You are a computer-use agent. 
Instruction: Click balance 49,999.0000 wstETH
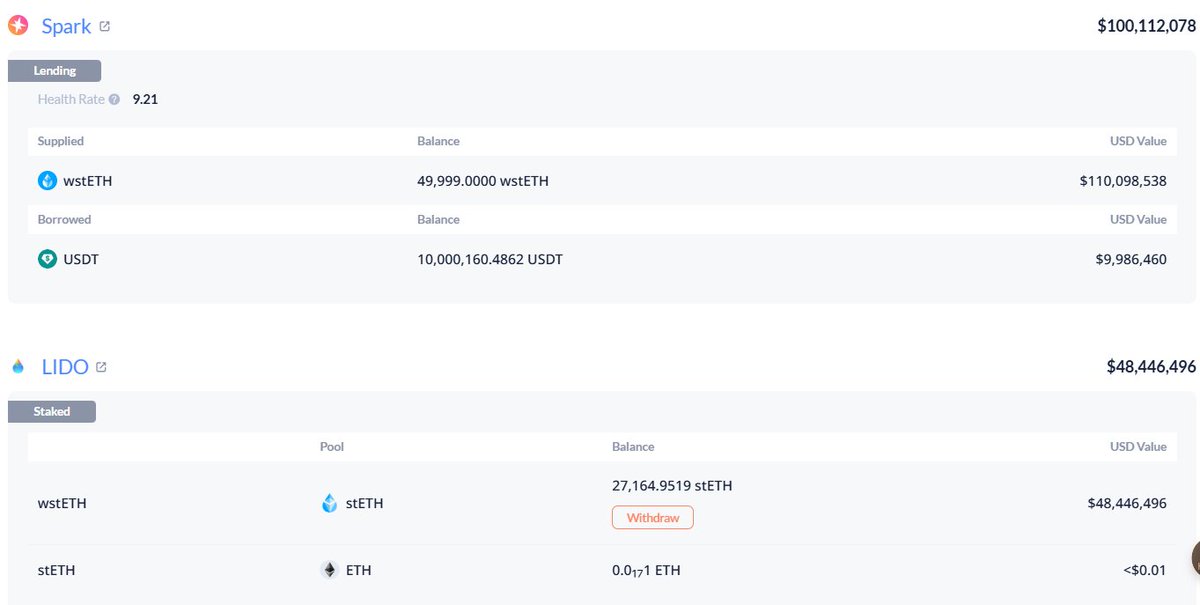483,181
